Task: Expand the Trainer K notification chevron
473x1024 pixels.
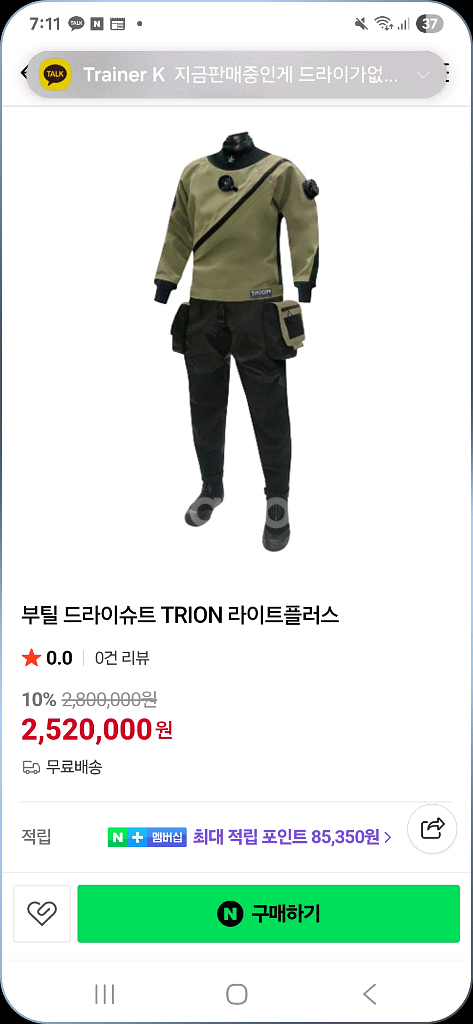Action: tap(423, 74)
